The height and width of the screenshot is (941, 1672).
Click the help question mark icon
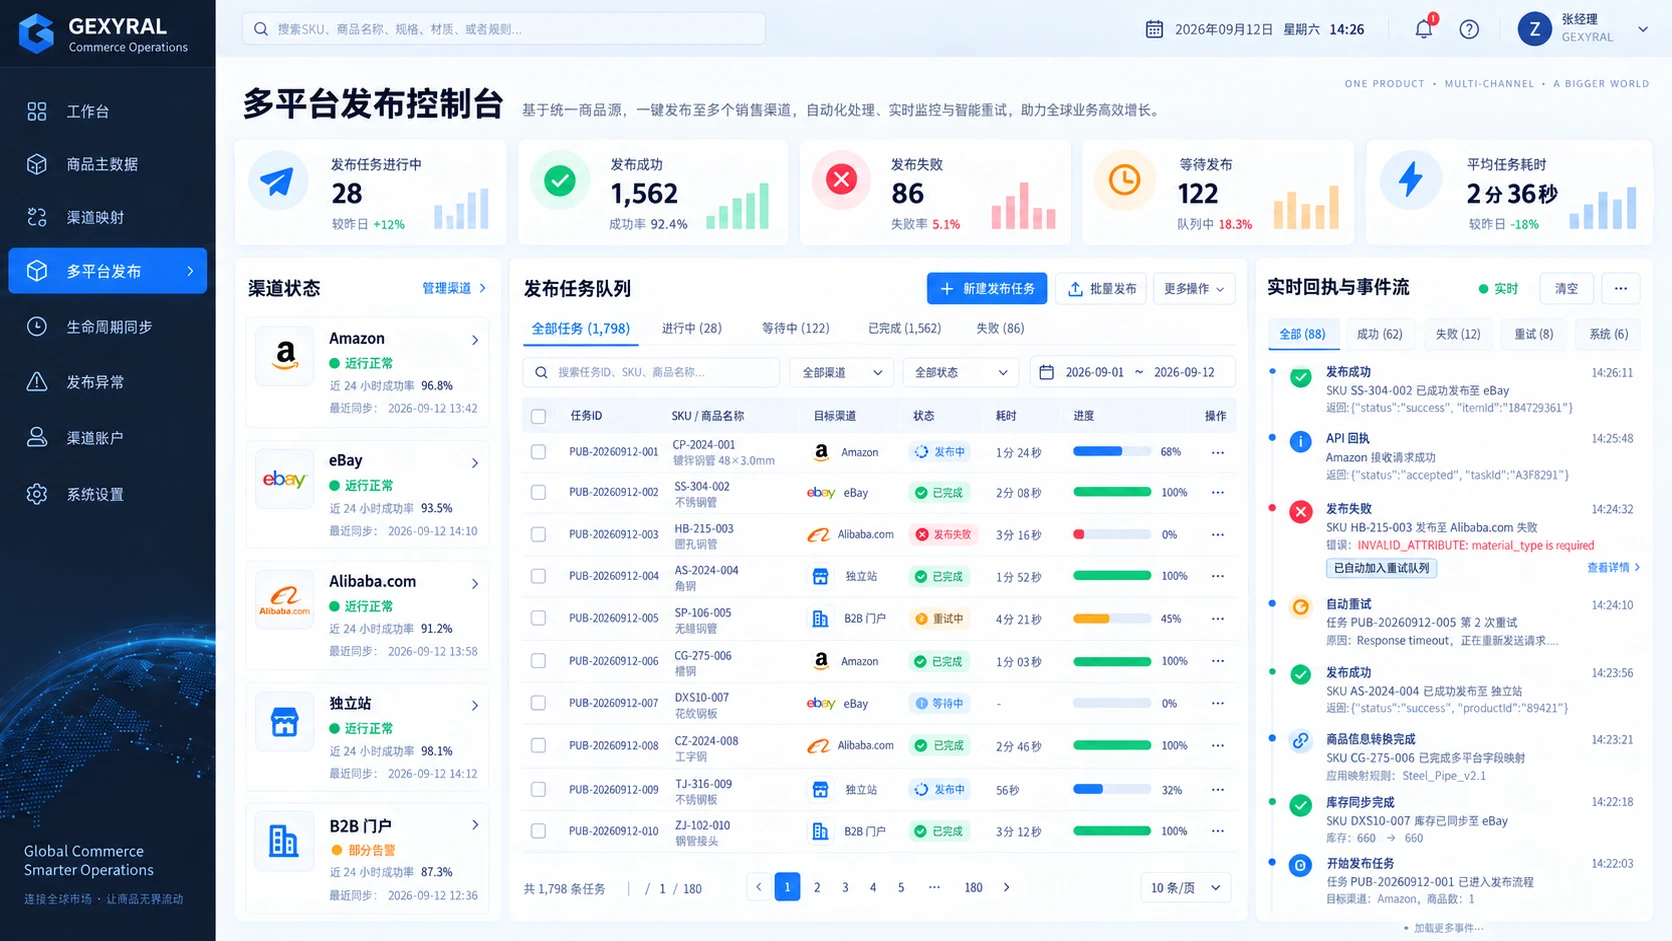click(x=1469, y=29)
